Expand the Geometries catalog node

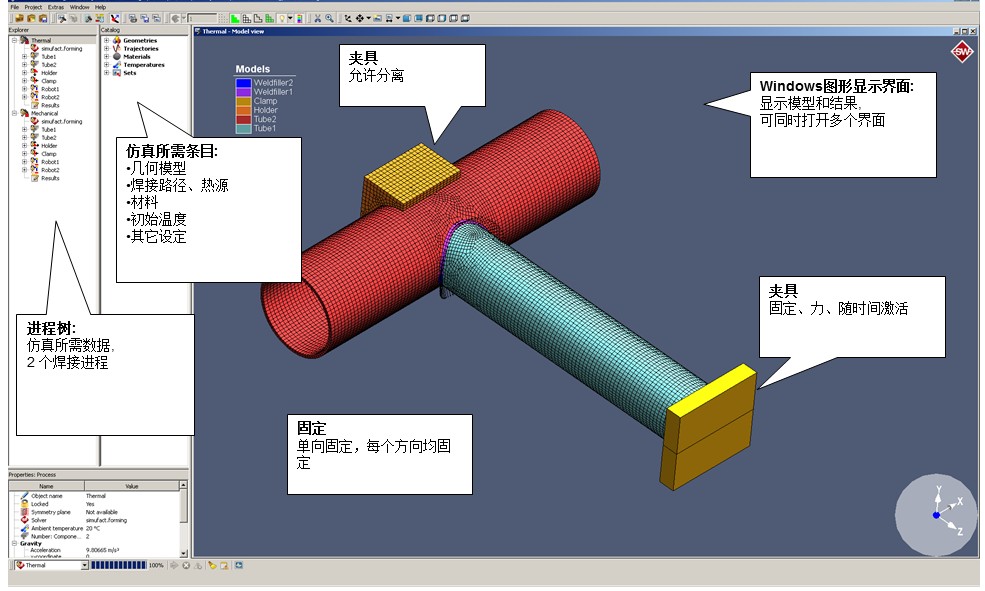[106, 41]
